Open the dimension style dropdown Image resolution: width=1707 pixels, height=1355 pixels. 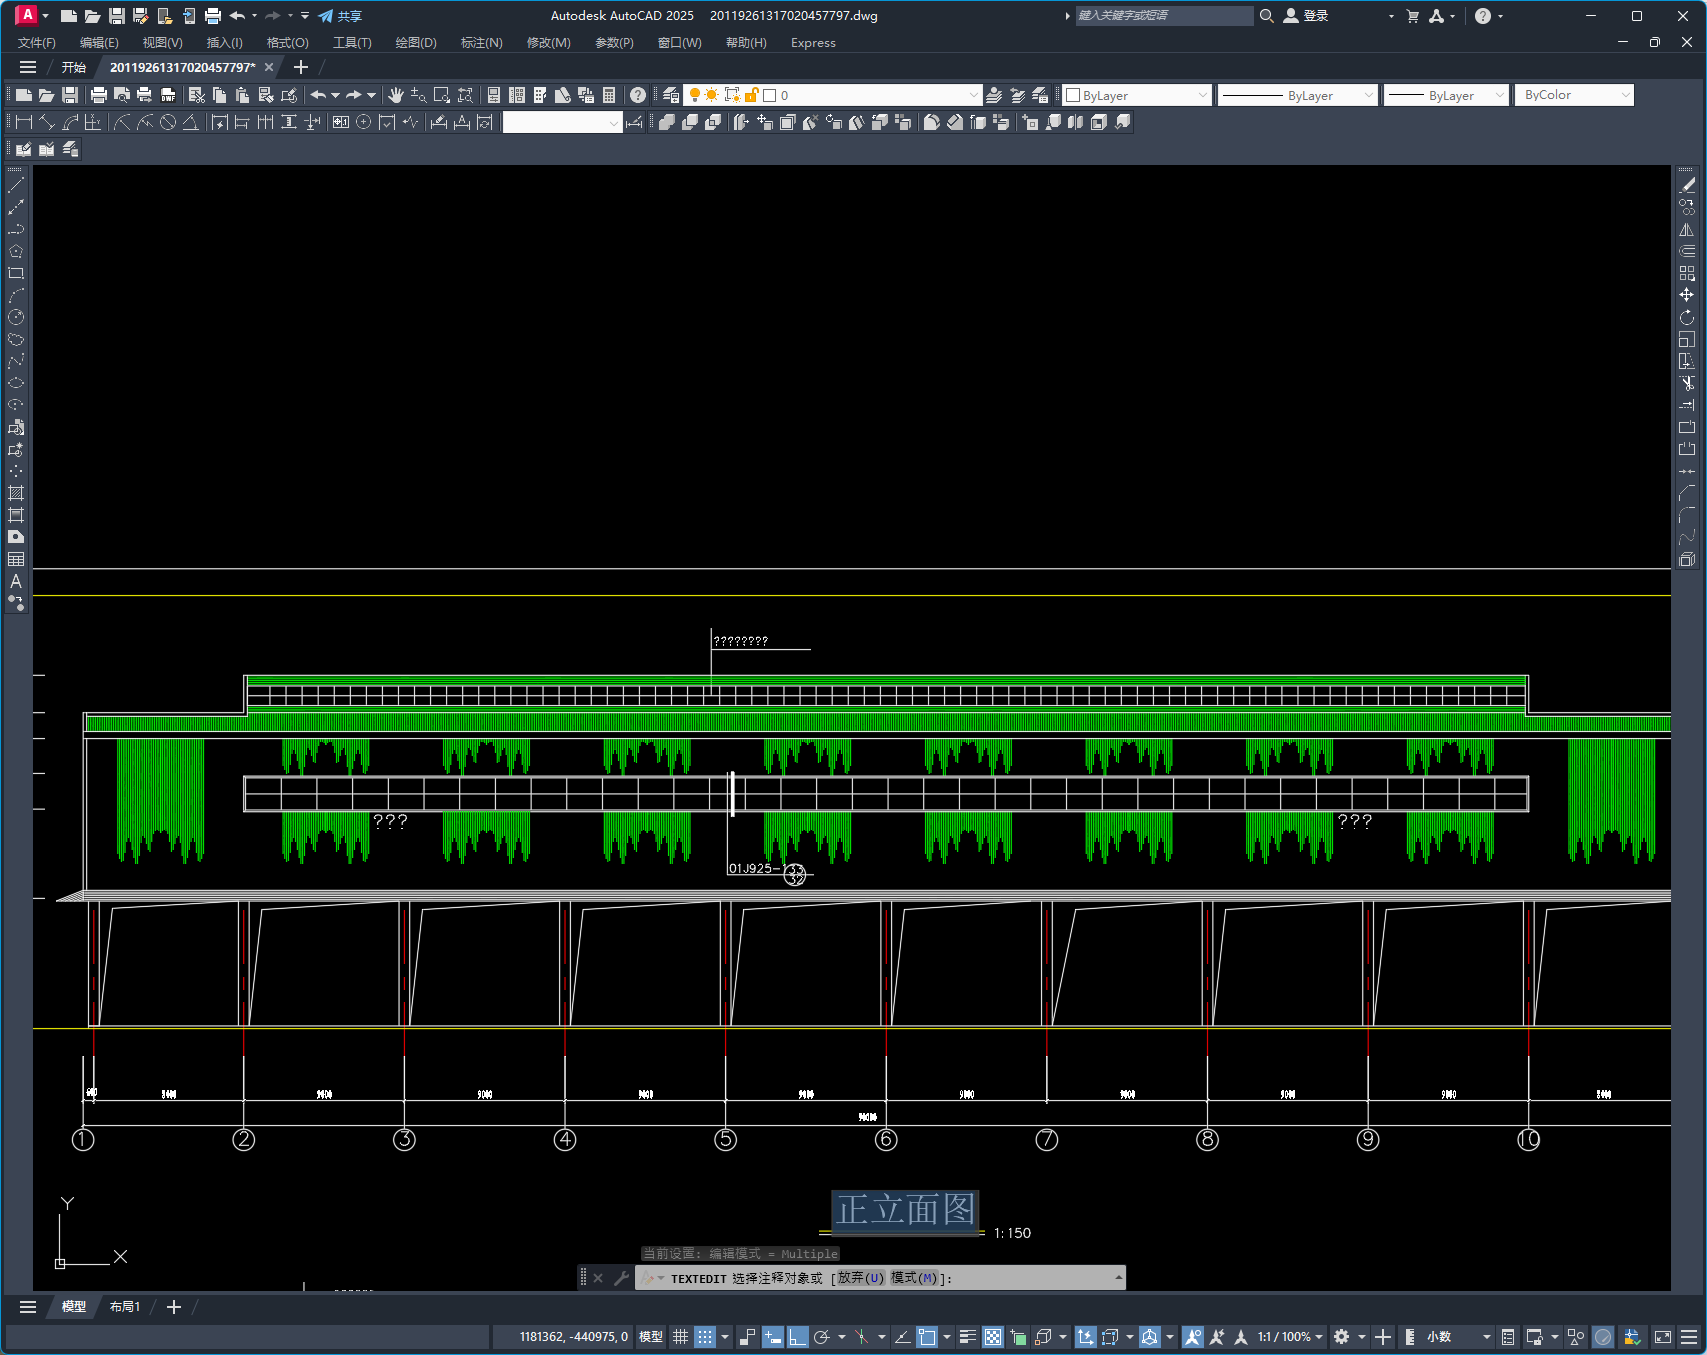tap(562, 122)
